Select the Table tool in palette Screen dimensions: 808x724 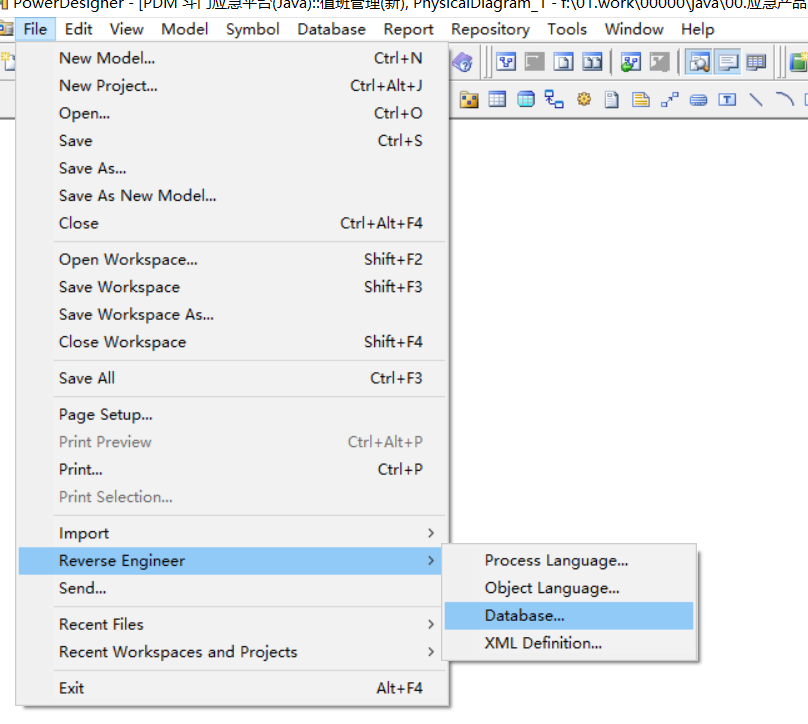497,99
